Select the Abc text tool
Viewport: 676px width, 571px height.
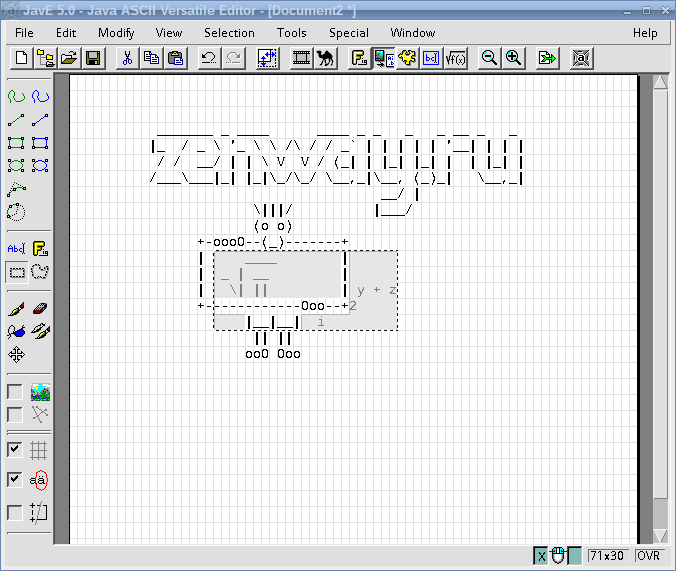click(x=16, y=249)
